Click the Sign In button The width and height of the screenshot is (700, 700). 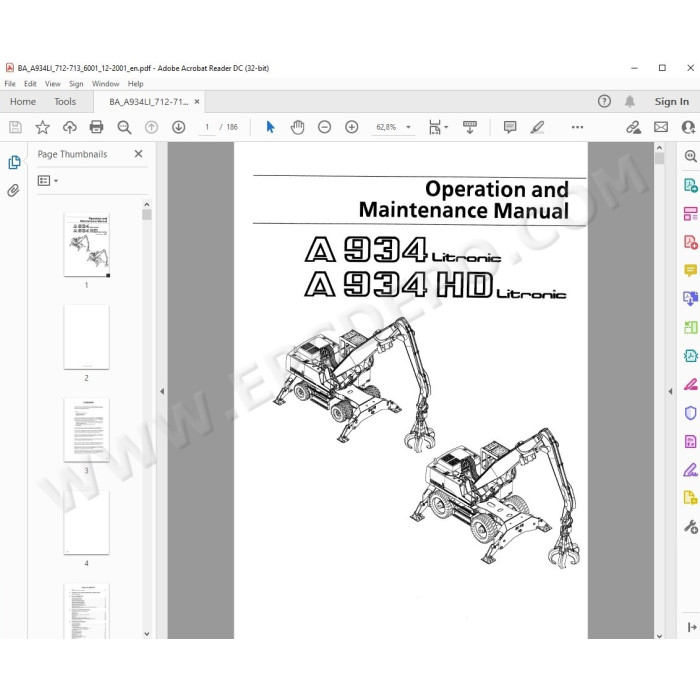[671, 101]
